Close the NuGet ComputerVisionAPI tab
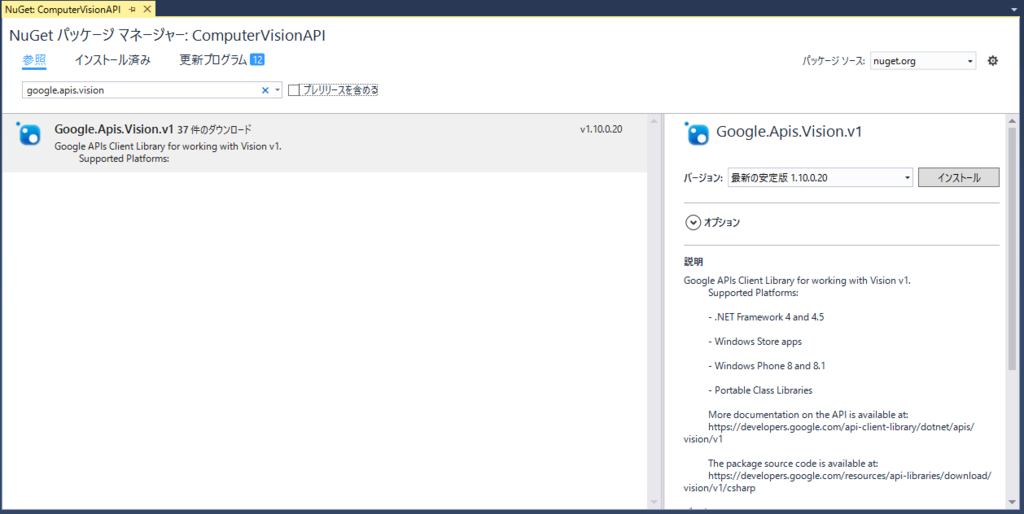Screen dimensions: 1024x514 (x=147, y=9)
